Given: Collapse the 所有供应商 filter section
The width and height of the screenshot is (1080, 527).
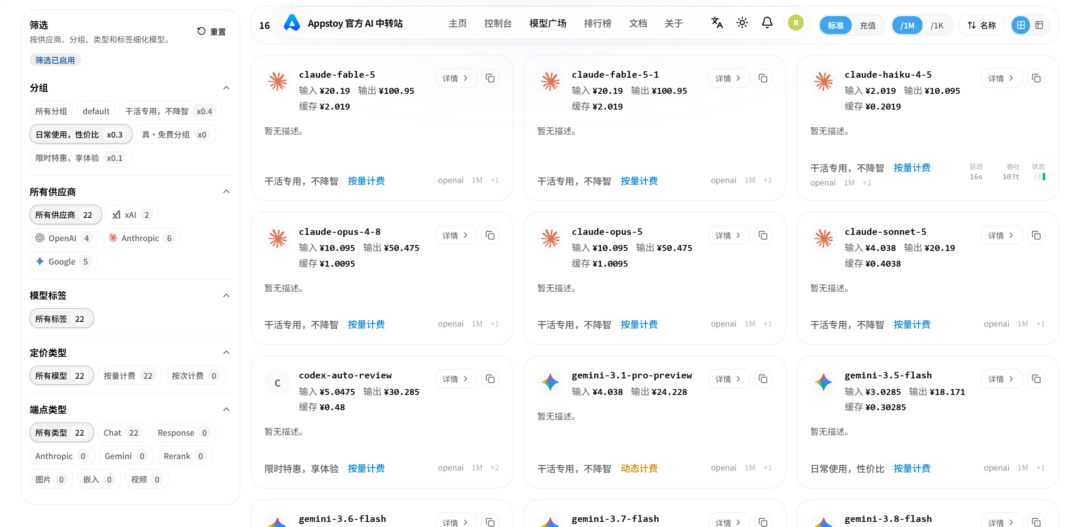Looking at the screenshot, I should coord(226,192).
